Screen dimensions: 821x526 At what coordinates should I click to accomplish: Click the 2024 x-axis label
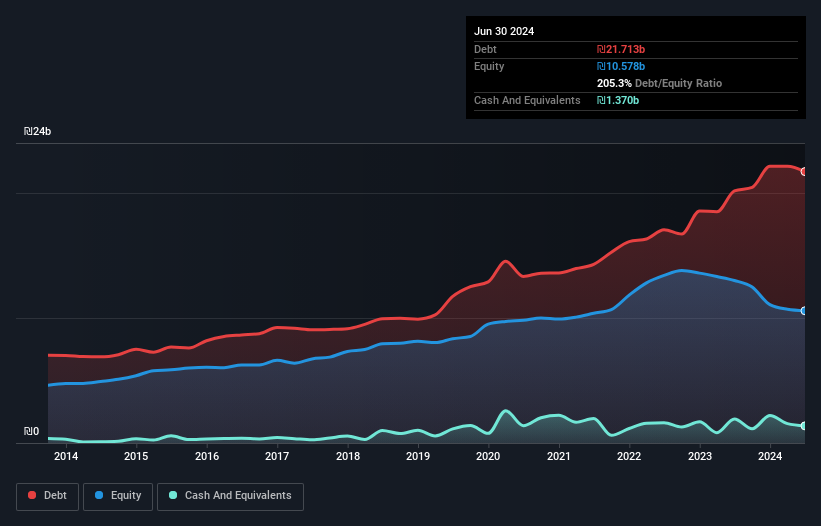point(770,456)
